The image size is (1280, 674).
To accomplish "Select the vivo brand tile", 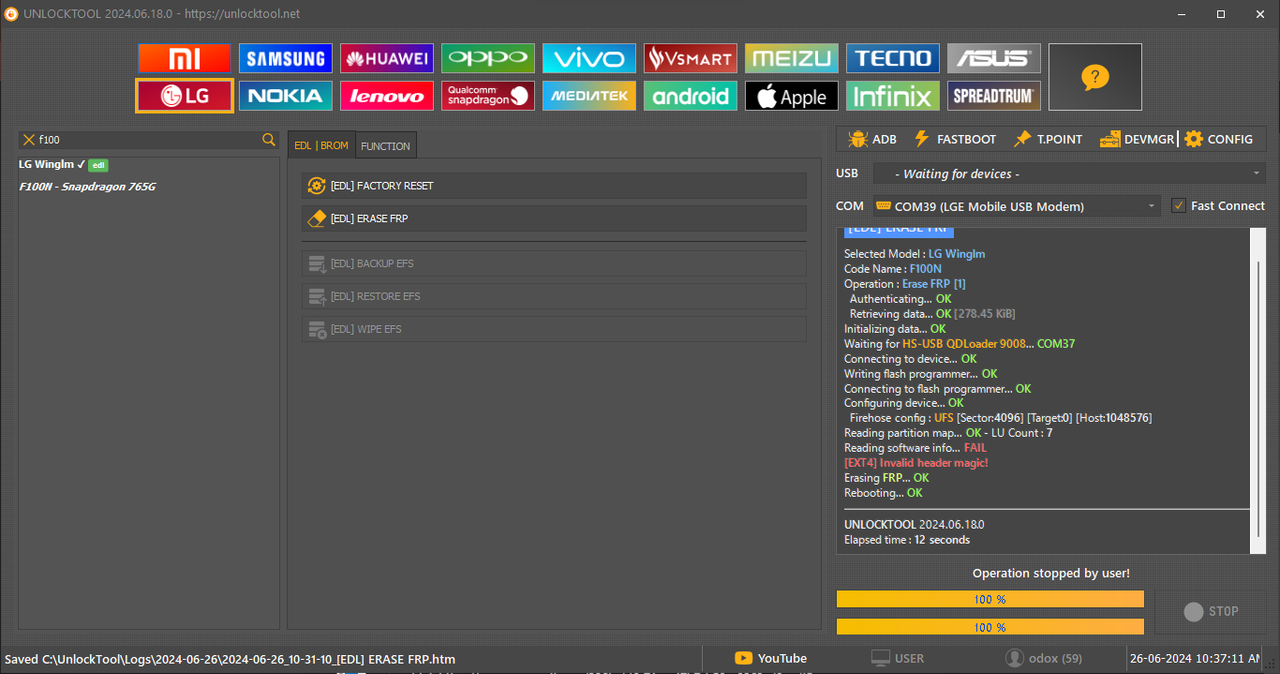I will point(589,58).
